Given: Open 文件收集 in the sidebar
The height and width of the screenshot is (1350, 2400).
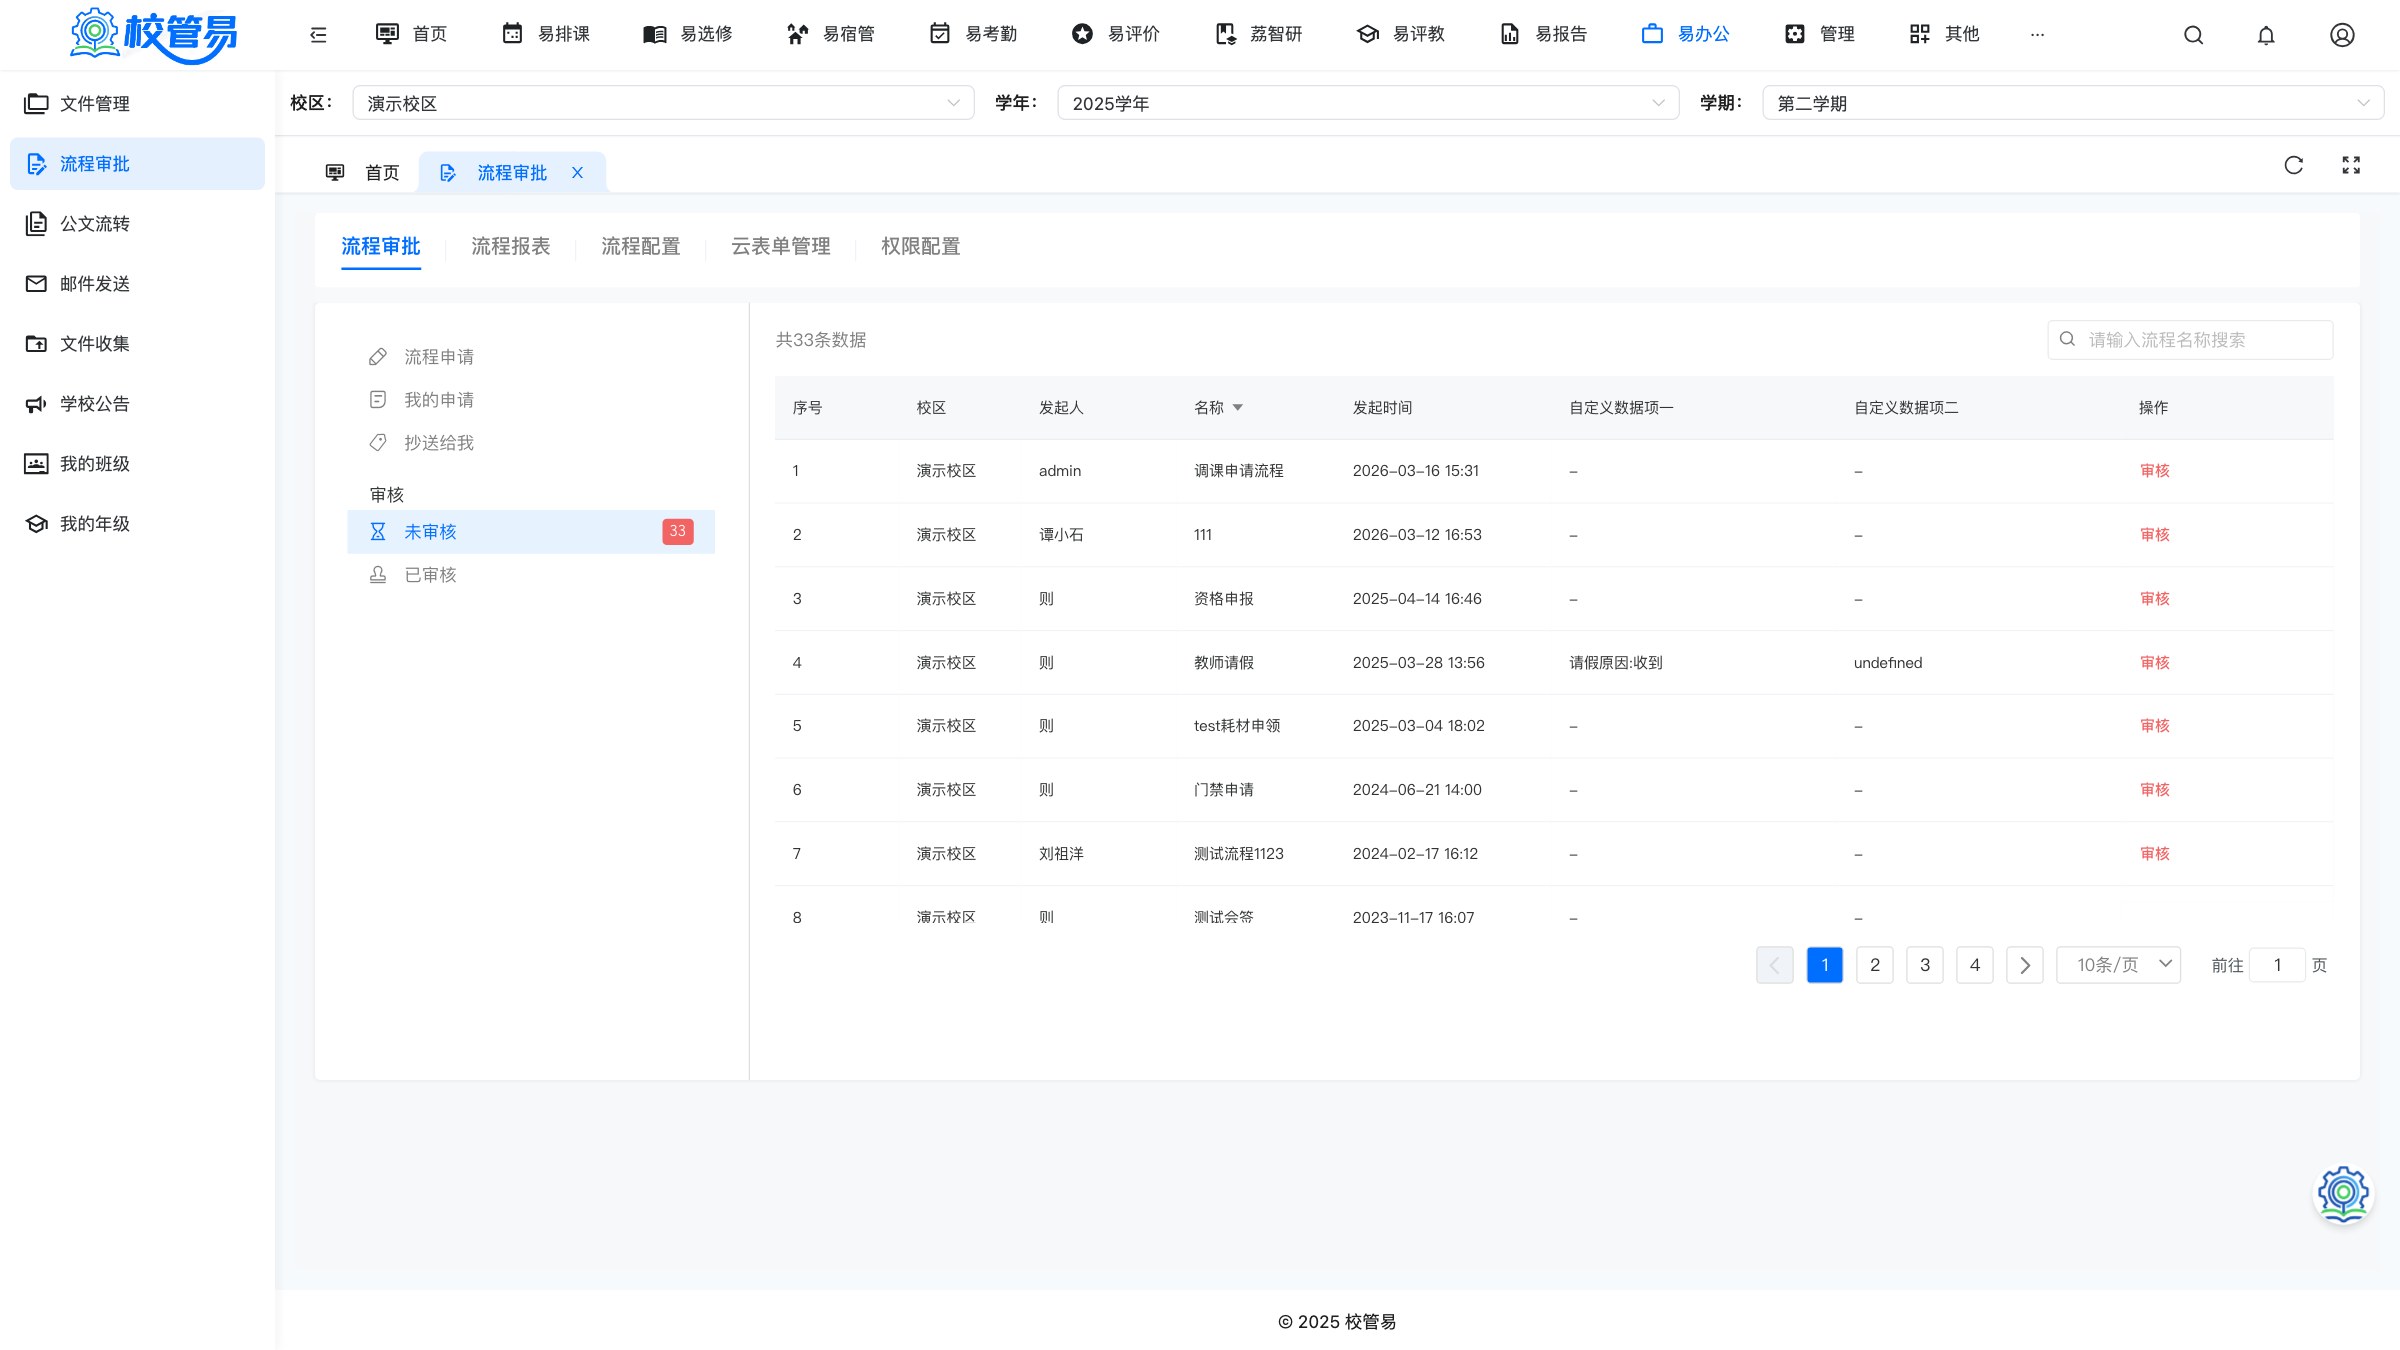Looking at the screenshot, I should [x=137, y=344].
